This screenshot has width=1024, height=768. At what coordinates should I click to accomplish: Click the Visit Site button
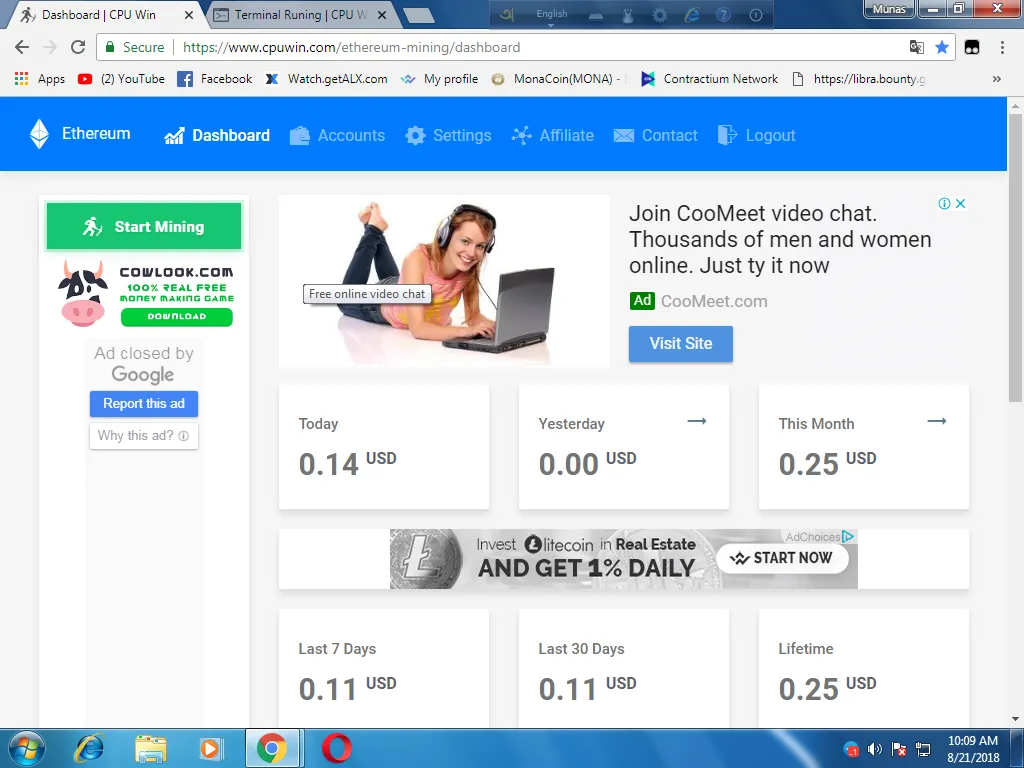tap(681, 343)
